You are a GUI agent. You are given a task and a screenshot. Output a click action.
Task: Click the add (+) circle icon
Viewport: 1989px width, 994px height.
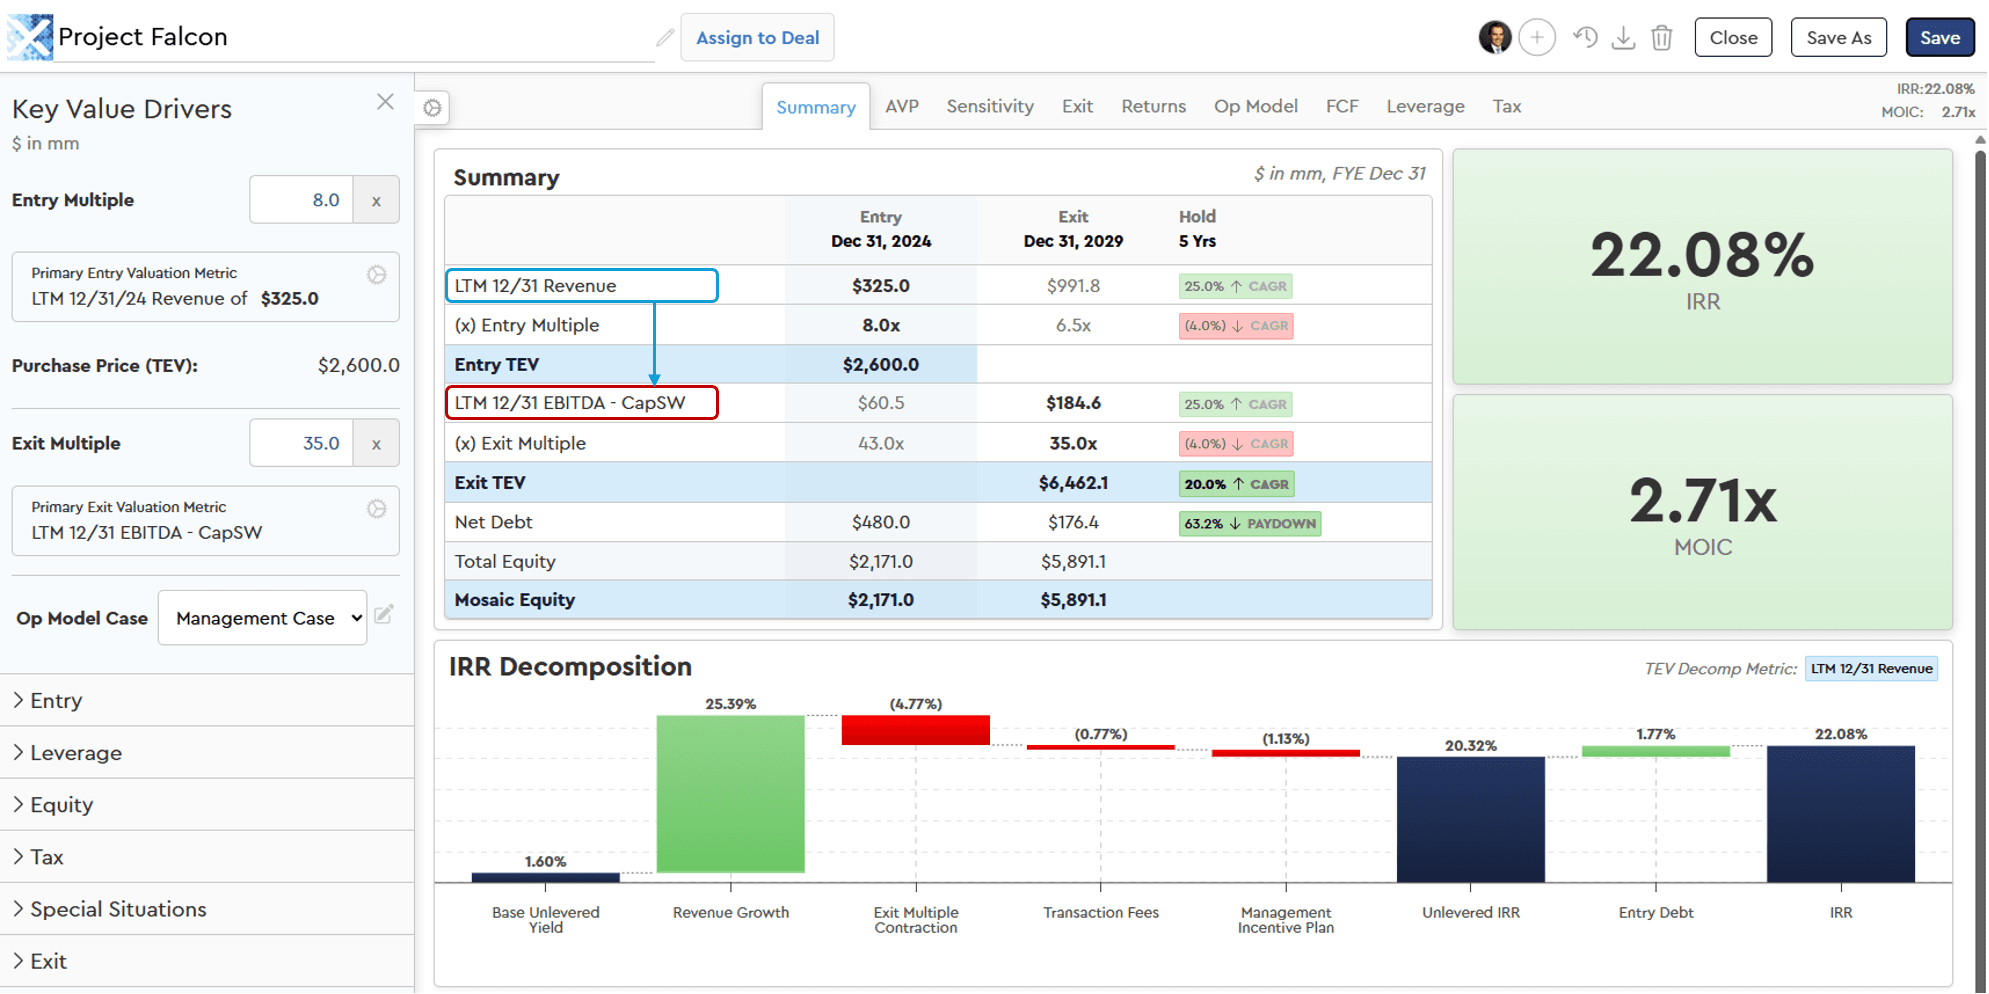(x=1537, y=37)
